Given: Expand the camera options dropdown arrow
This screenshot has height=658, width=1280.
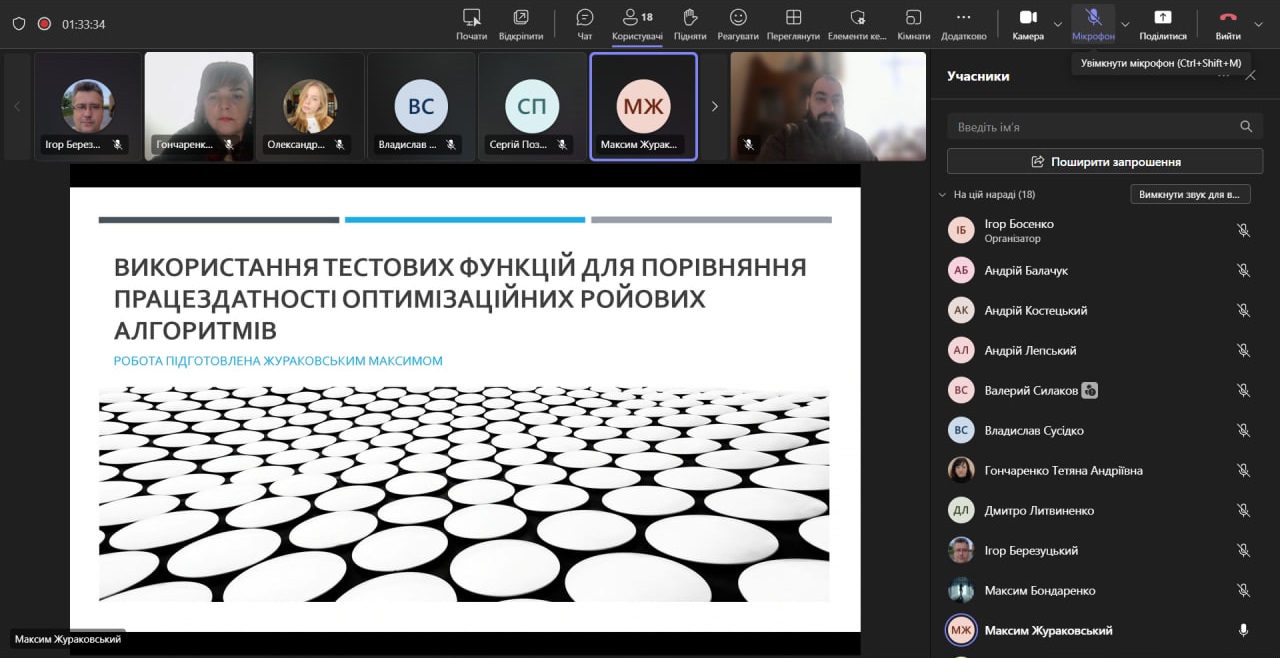Looking at the screenshot, I should click(x=1058, y=24).
